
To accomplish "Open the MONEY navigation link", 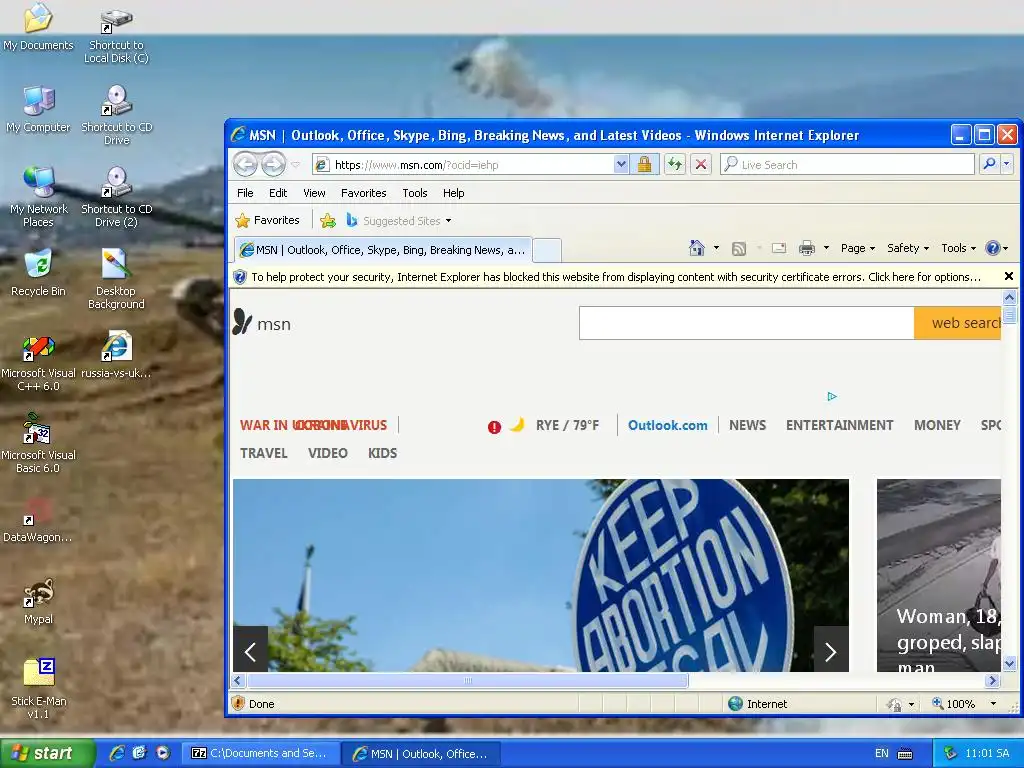I will point(937,425).
